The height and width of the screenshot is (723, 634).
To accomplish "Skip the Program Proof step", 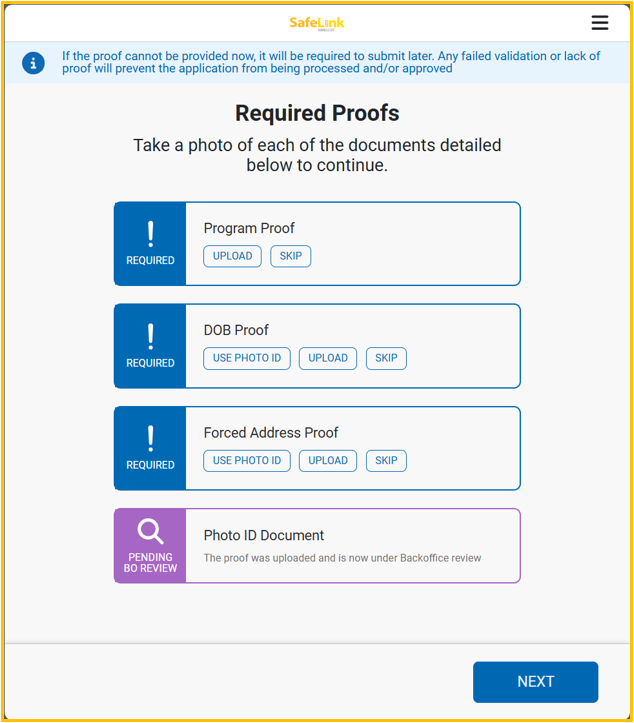I will click(x=290, y=256).
